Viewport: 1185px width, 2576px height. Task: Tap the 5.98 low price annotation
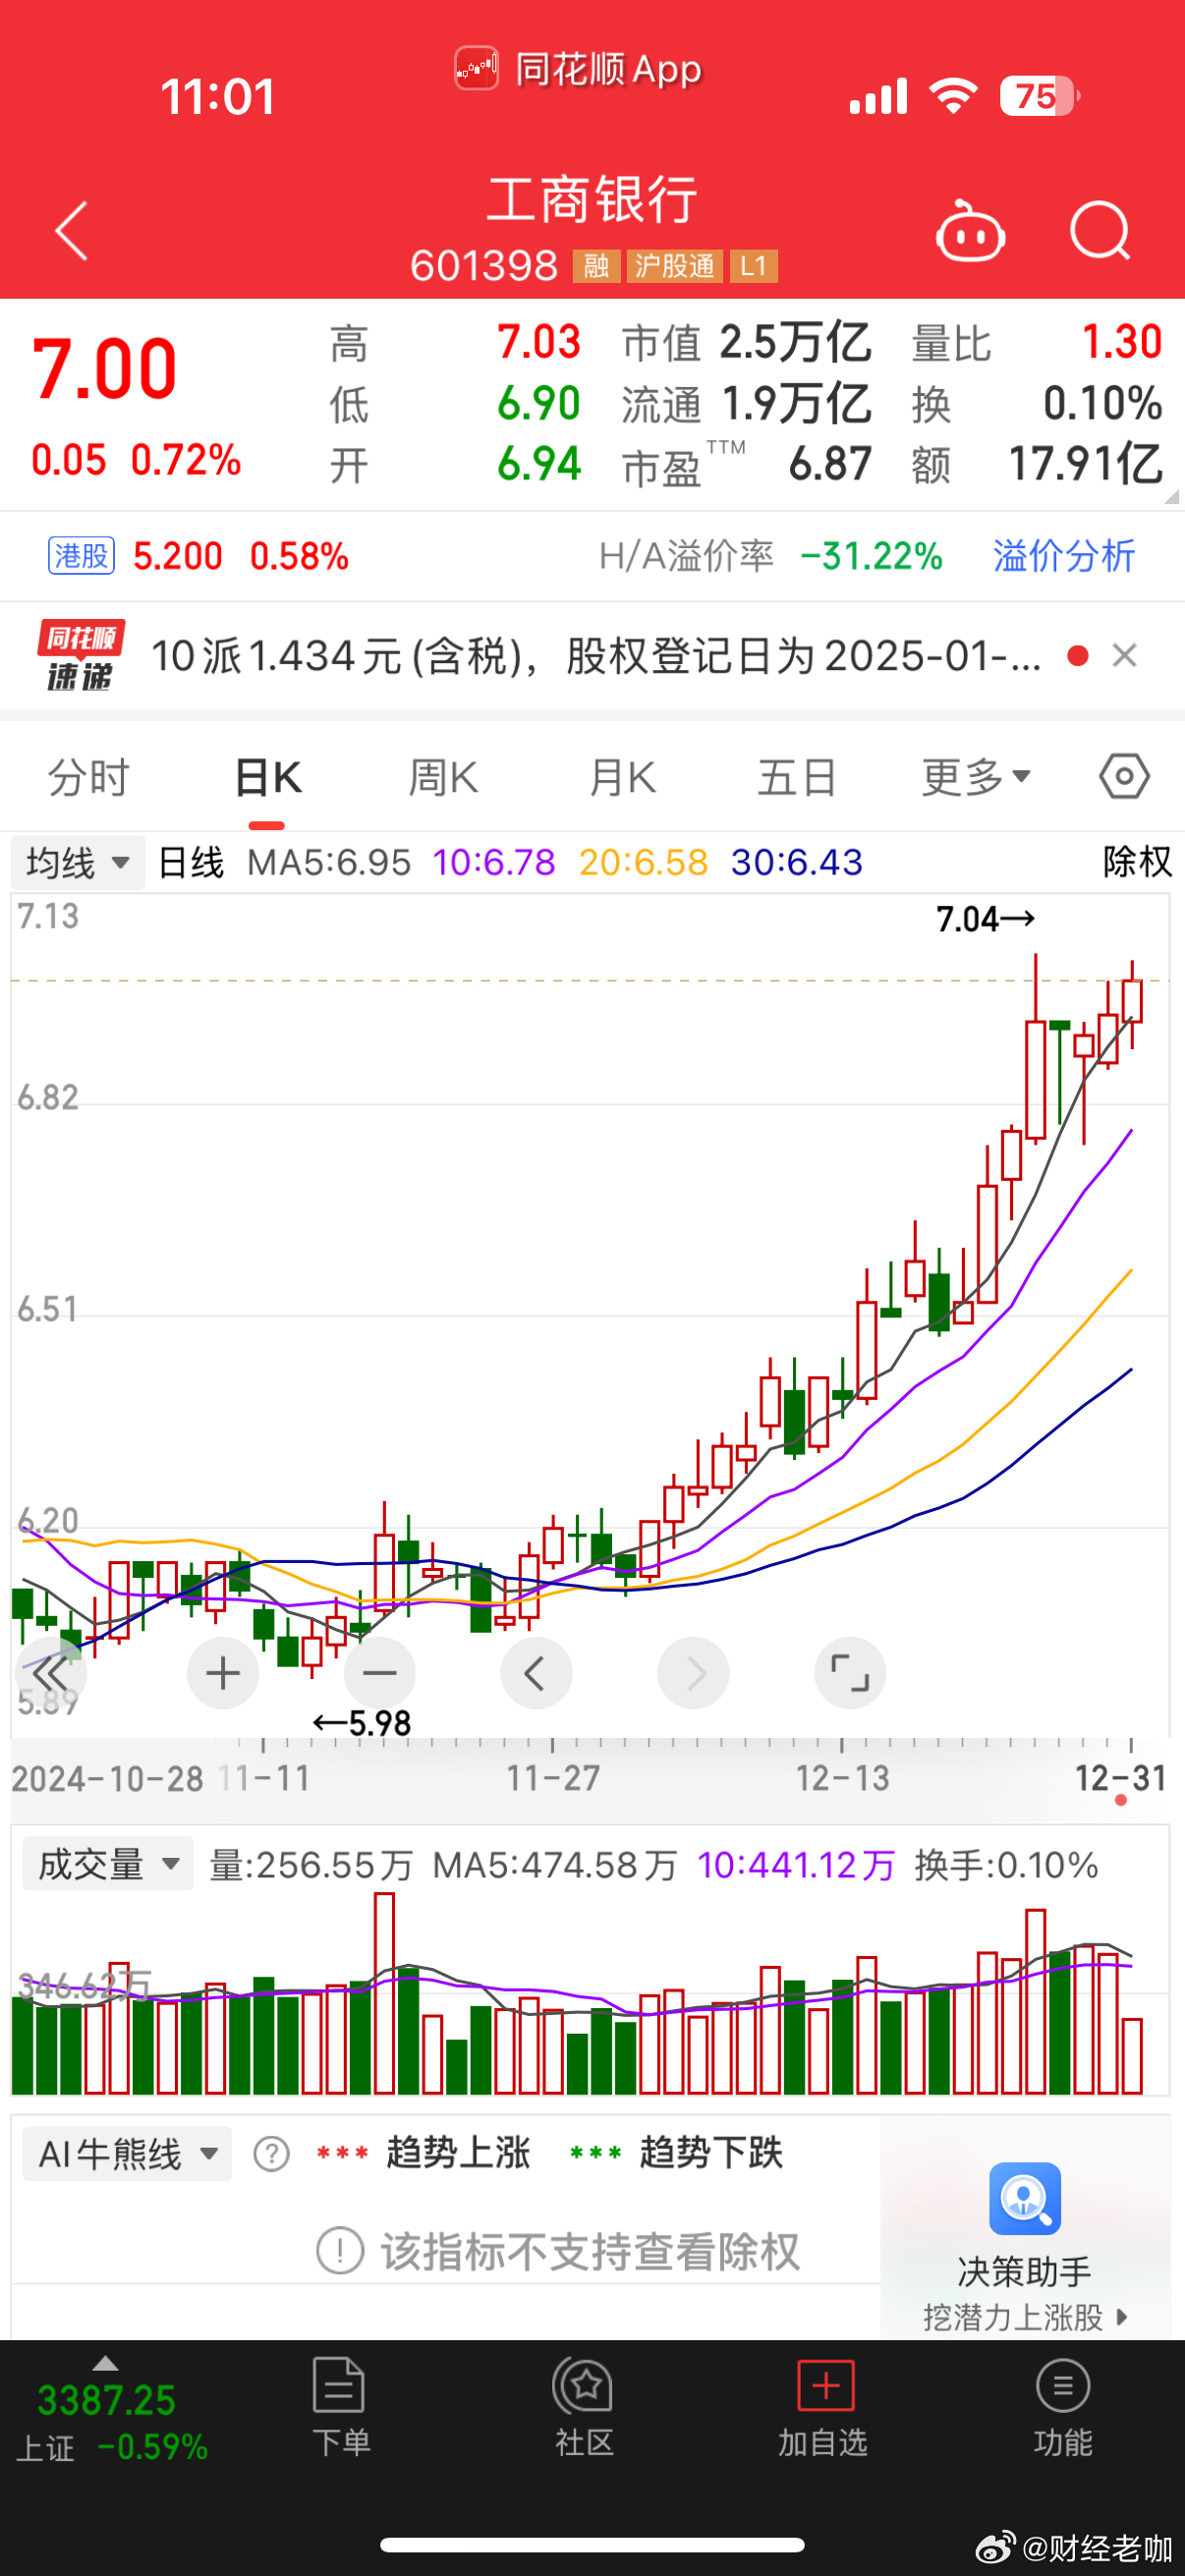(x=362, y=1722)
